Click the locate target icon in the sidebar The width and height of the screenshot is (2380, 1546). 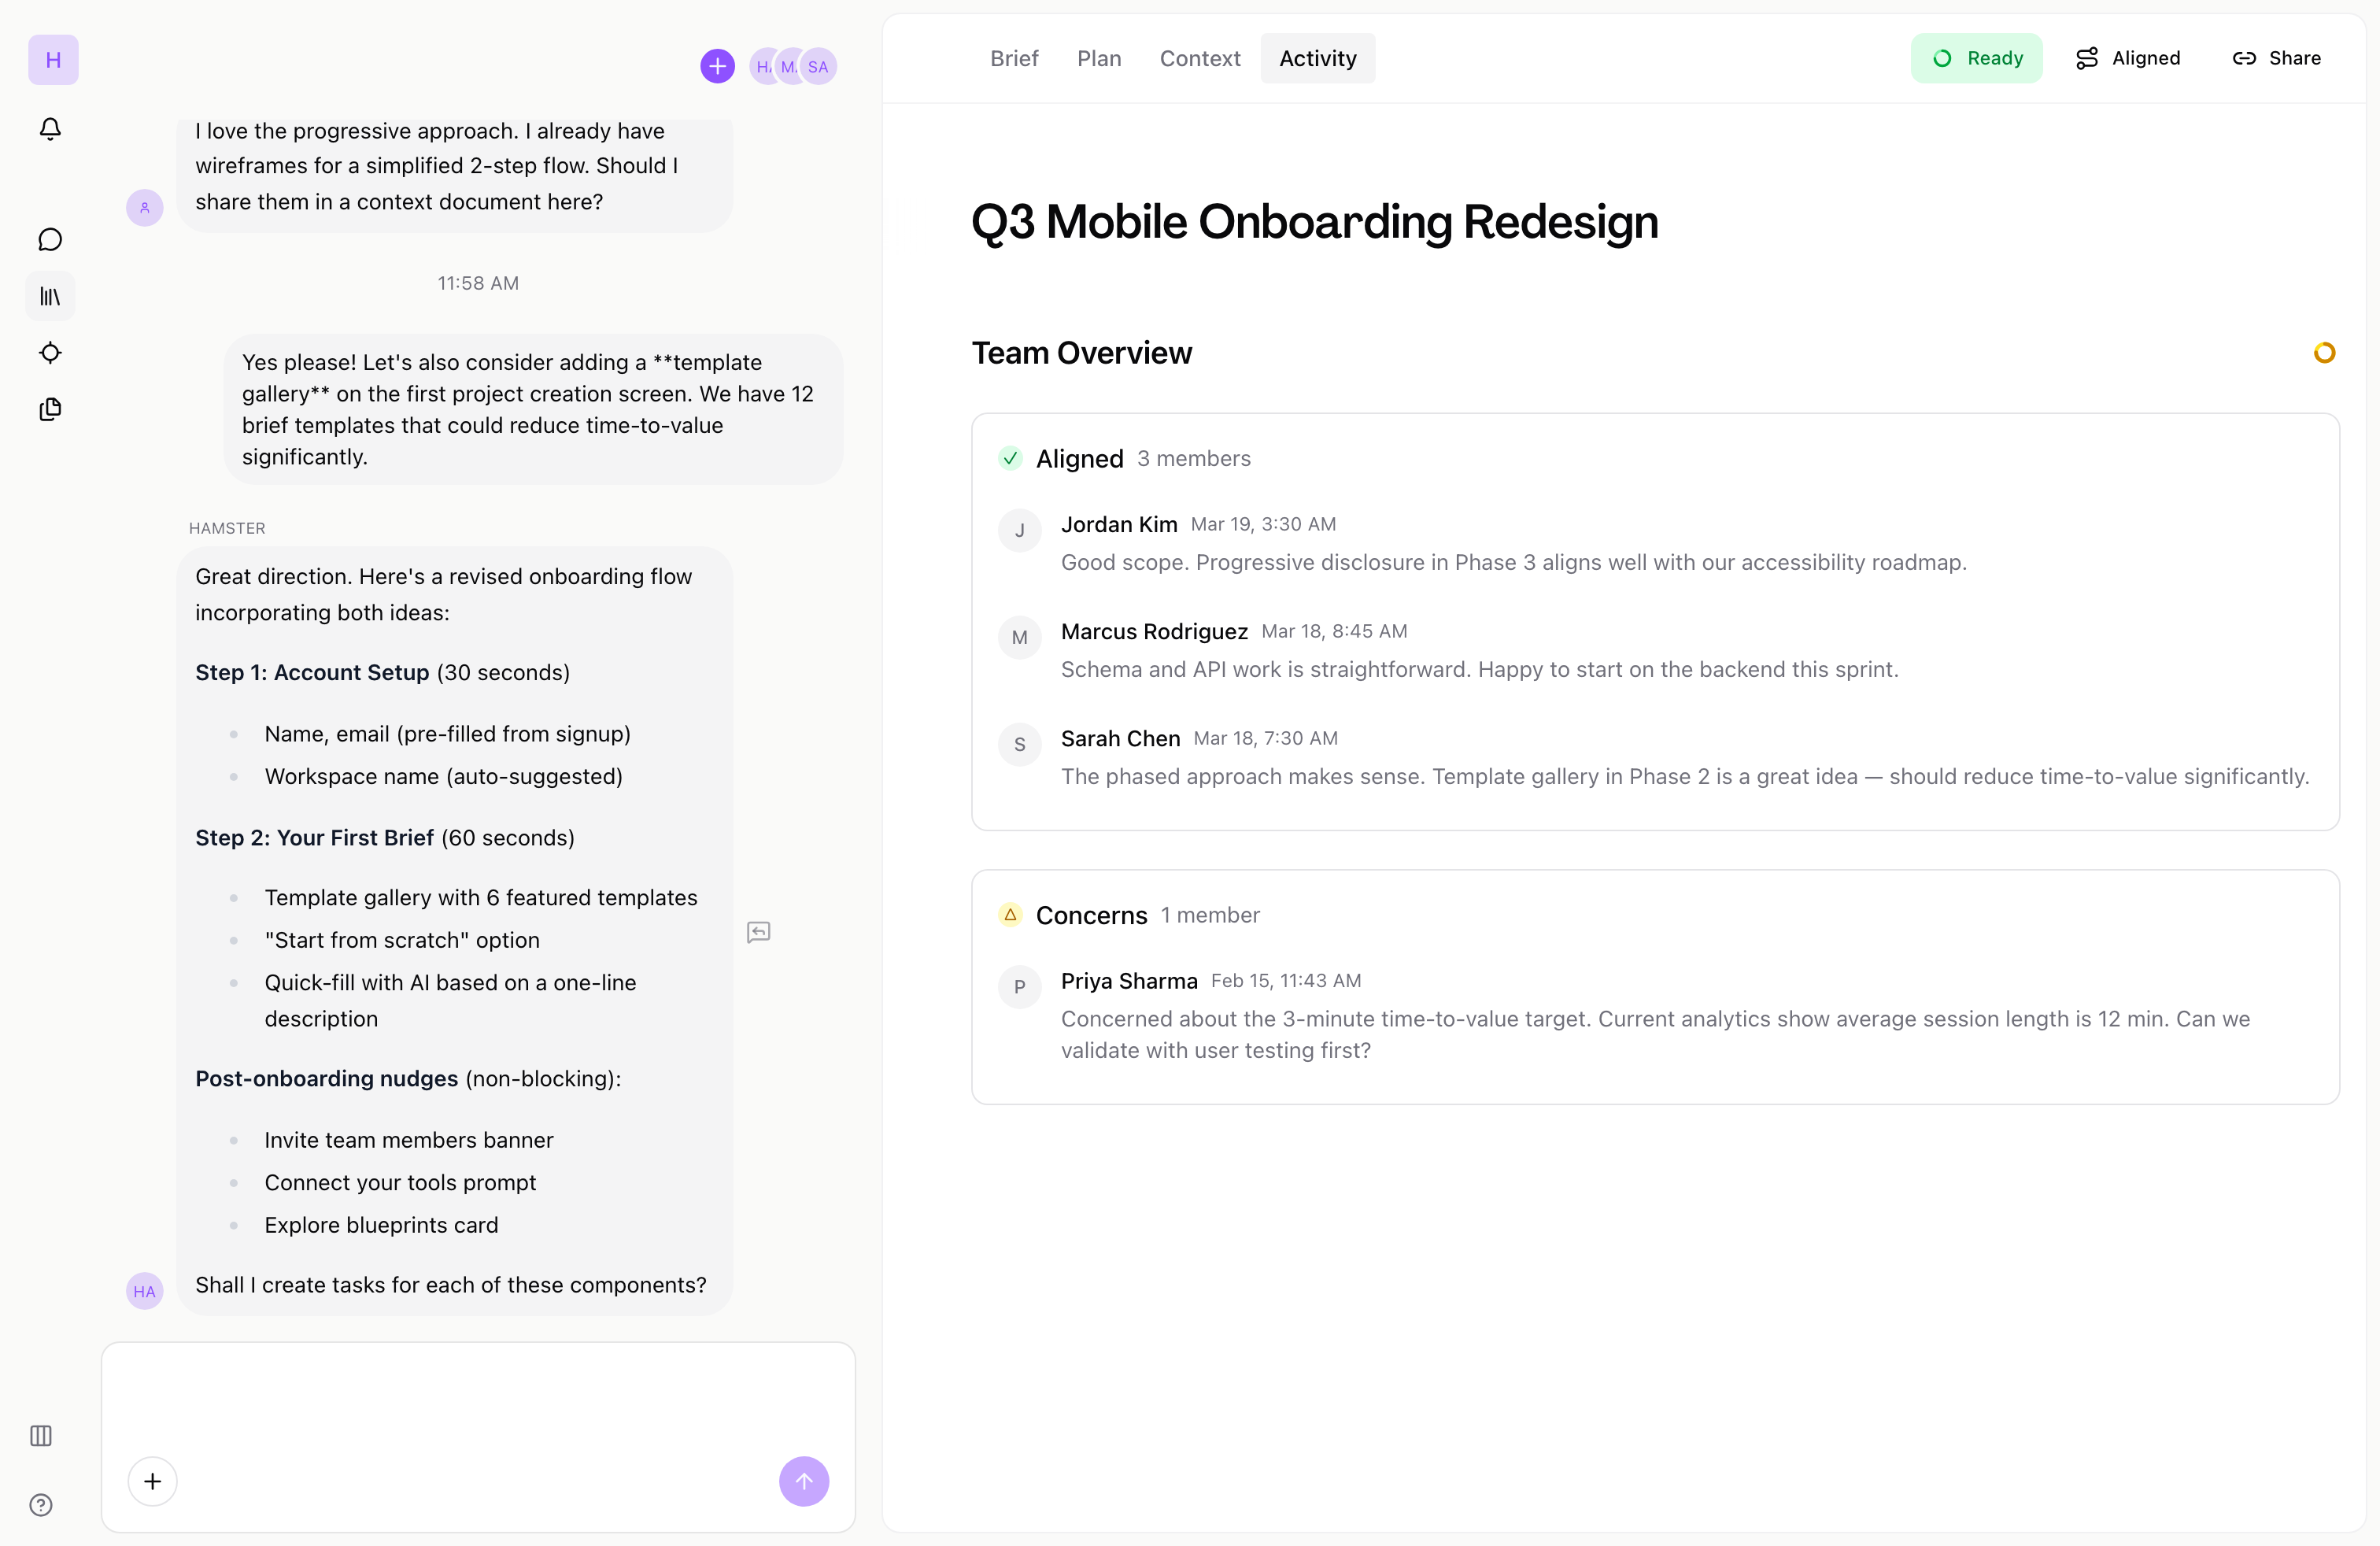pos(50,353)
